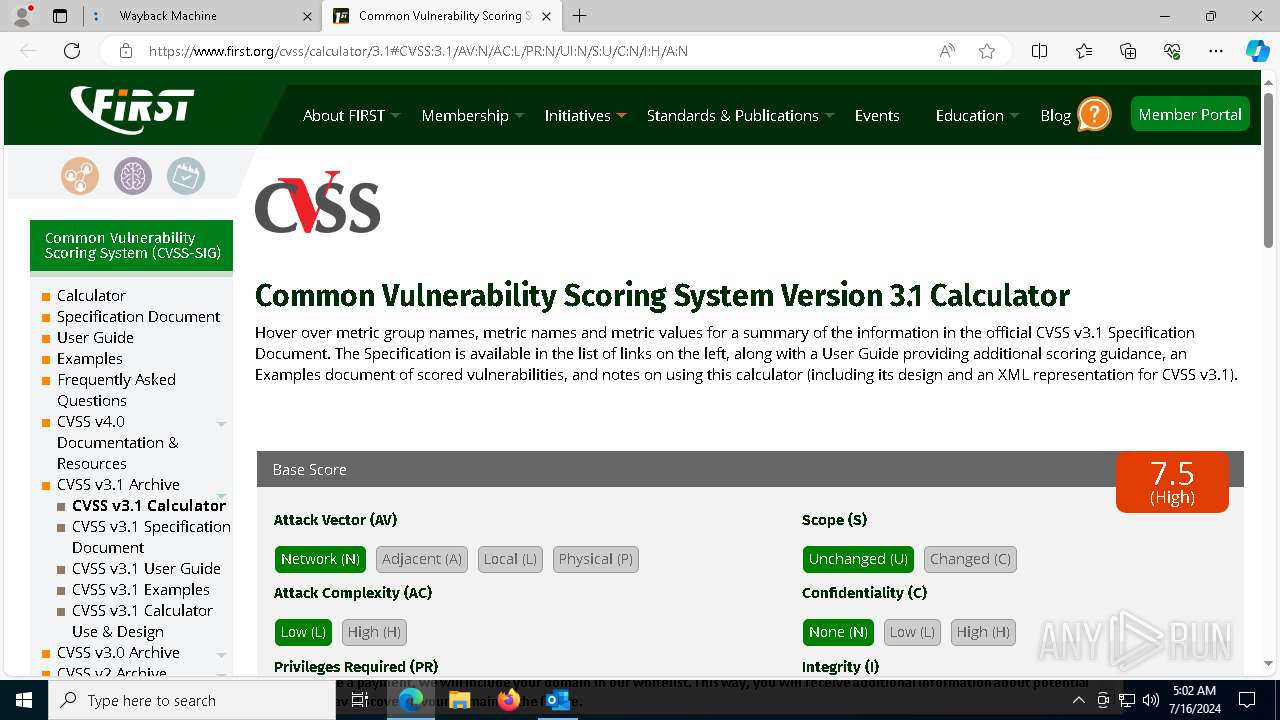Viewport: 1280px width, 720px height.
Task: Open Calculator sidebar link
Action: click(91, 295)
